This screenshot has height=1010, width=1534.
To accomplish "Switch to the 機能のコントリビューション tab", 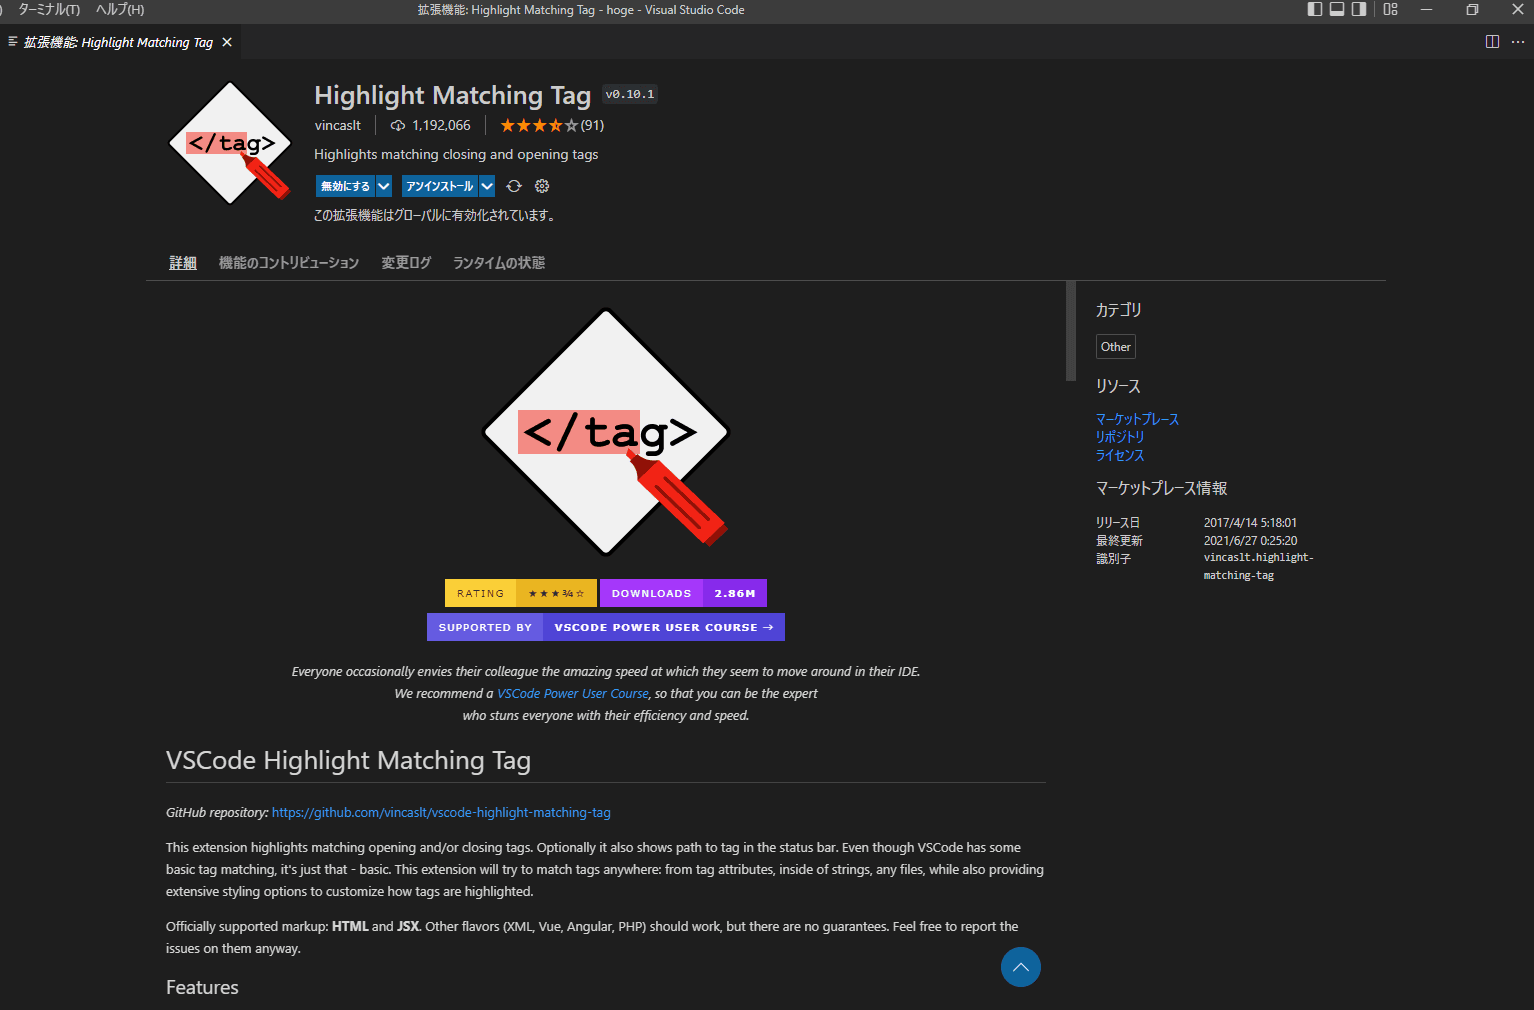I will (x=288, y=263).
